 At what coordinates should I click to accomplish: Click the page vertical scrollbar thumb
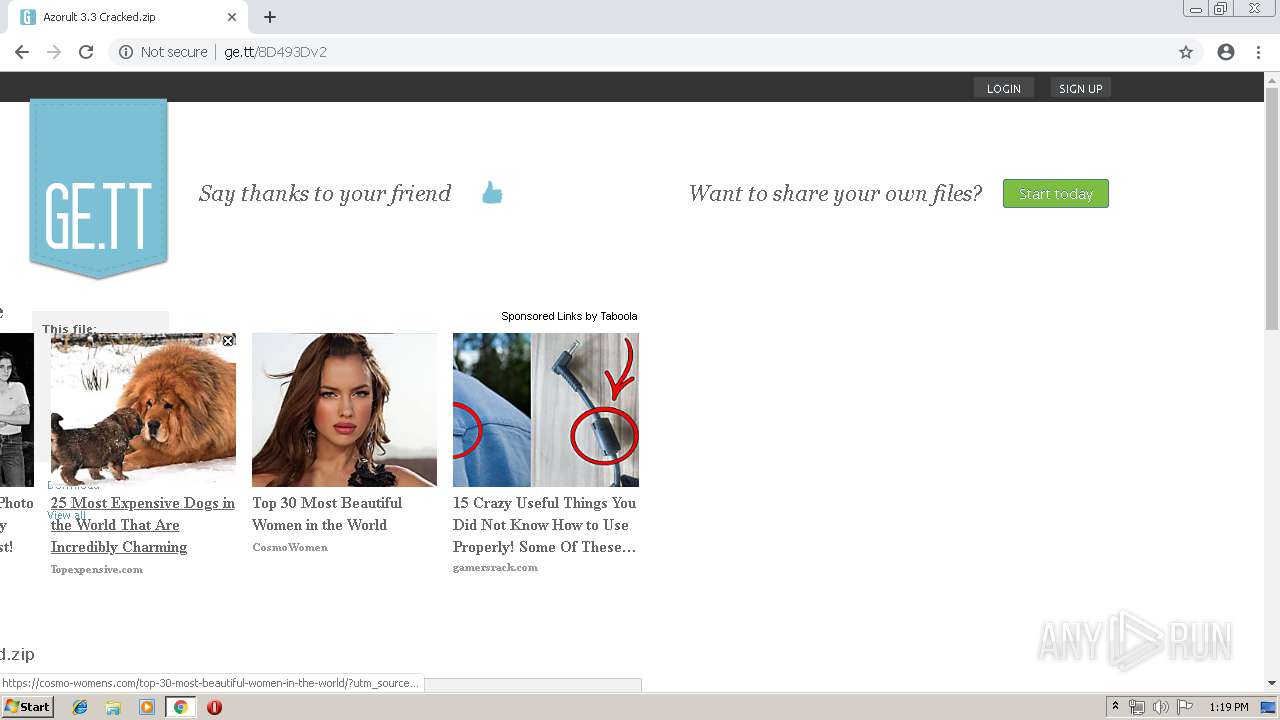point(1272,208)
